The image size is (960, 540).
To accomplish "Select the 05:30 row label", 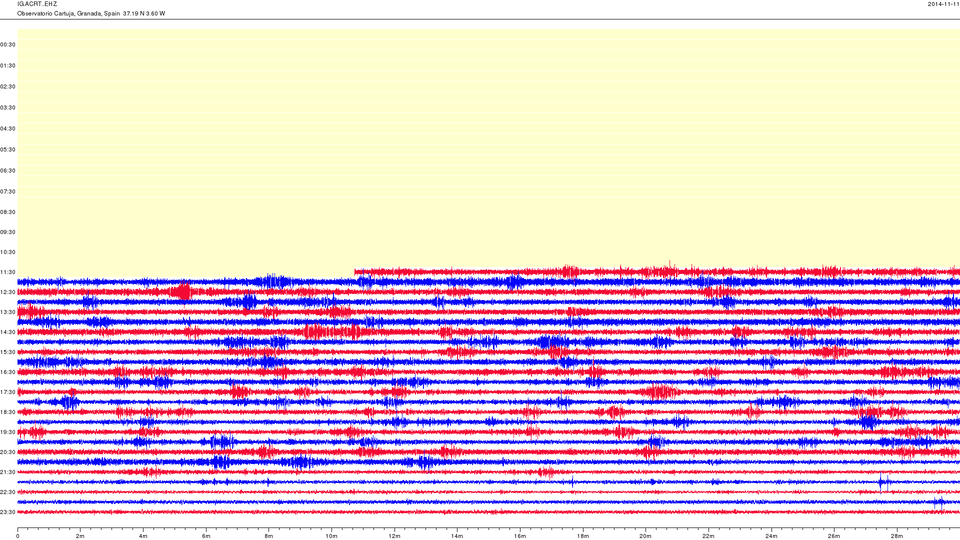I will coord(8,149).
